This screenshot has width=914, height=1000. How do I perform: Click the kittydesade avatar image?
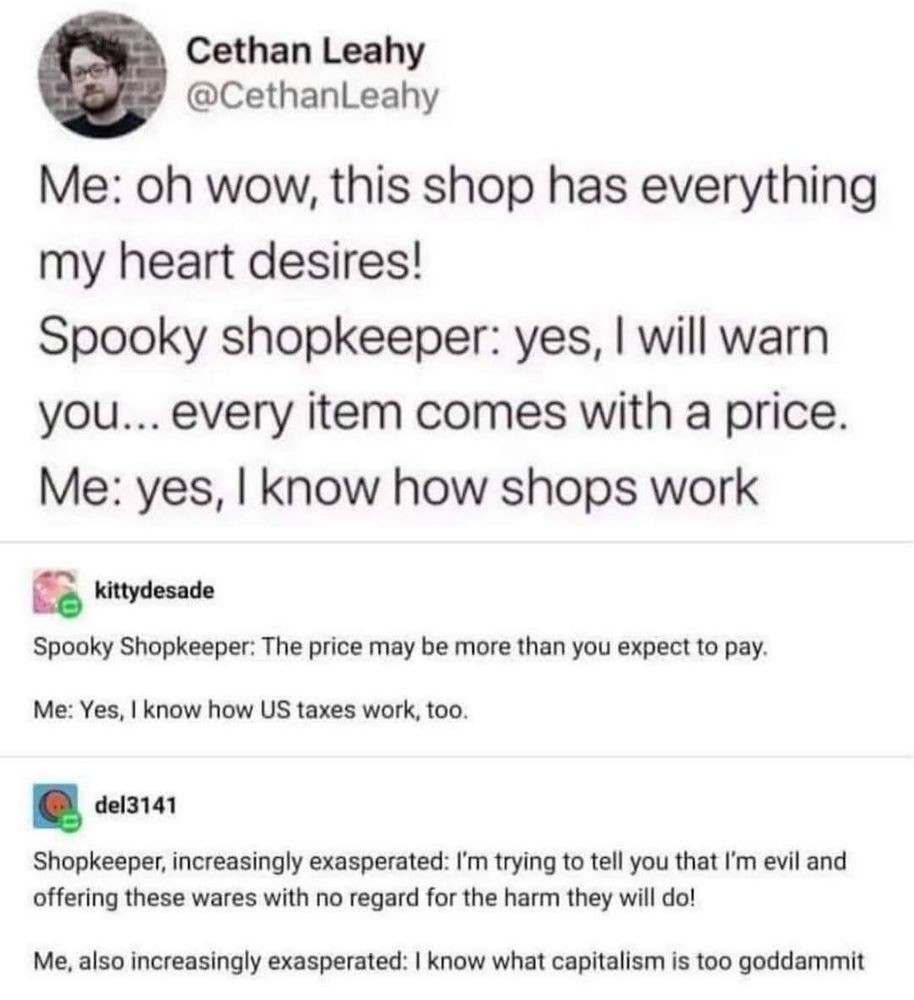coord(55,592)
